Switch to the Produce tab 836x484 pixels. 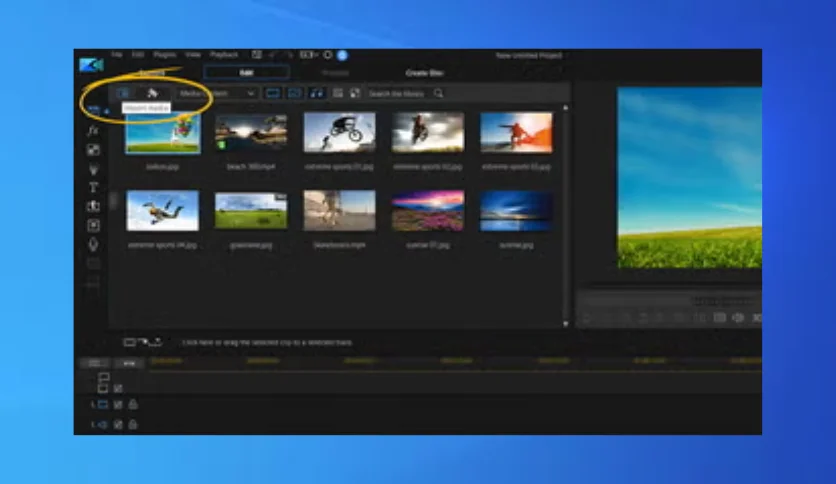coord(335,72)
